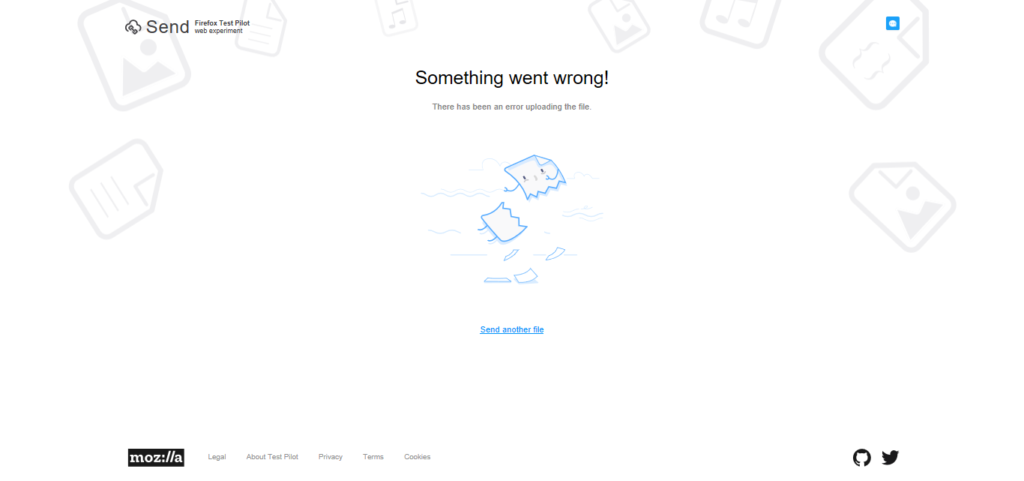This screenshot has height=481, width=1024.
Task: Click the "Something went wrong!" heading
Action: (512, 78)
